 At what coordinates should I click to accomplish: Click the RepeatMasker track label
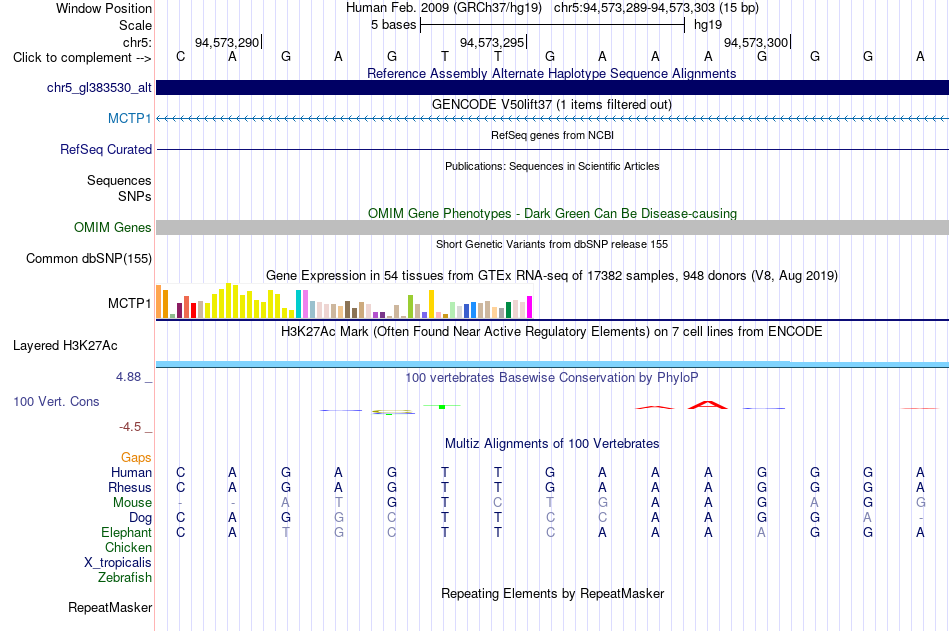[x=110, y=607]
